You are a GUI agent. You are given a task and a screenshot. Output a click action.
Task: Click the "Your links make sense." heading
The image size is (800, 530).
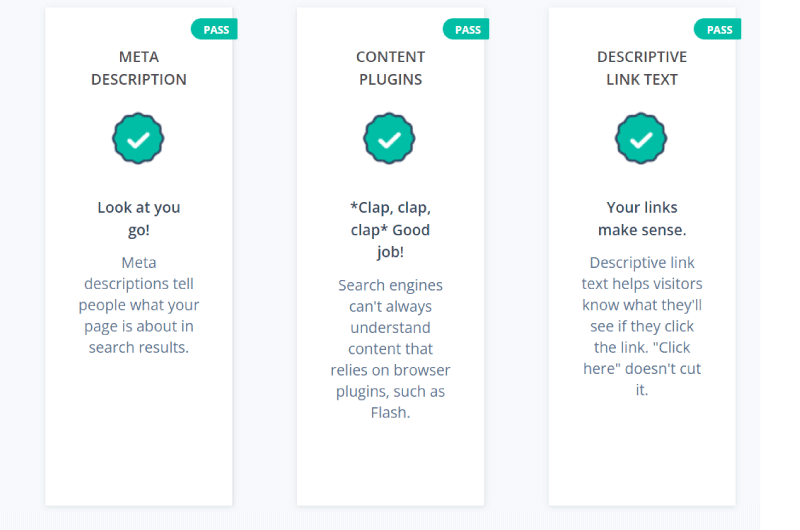pos(642,219)
